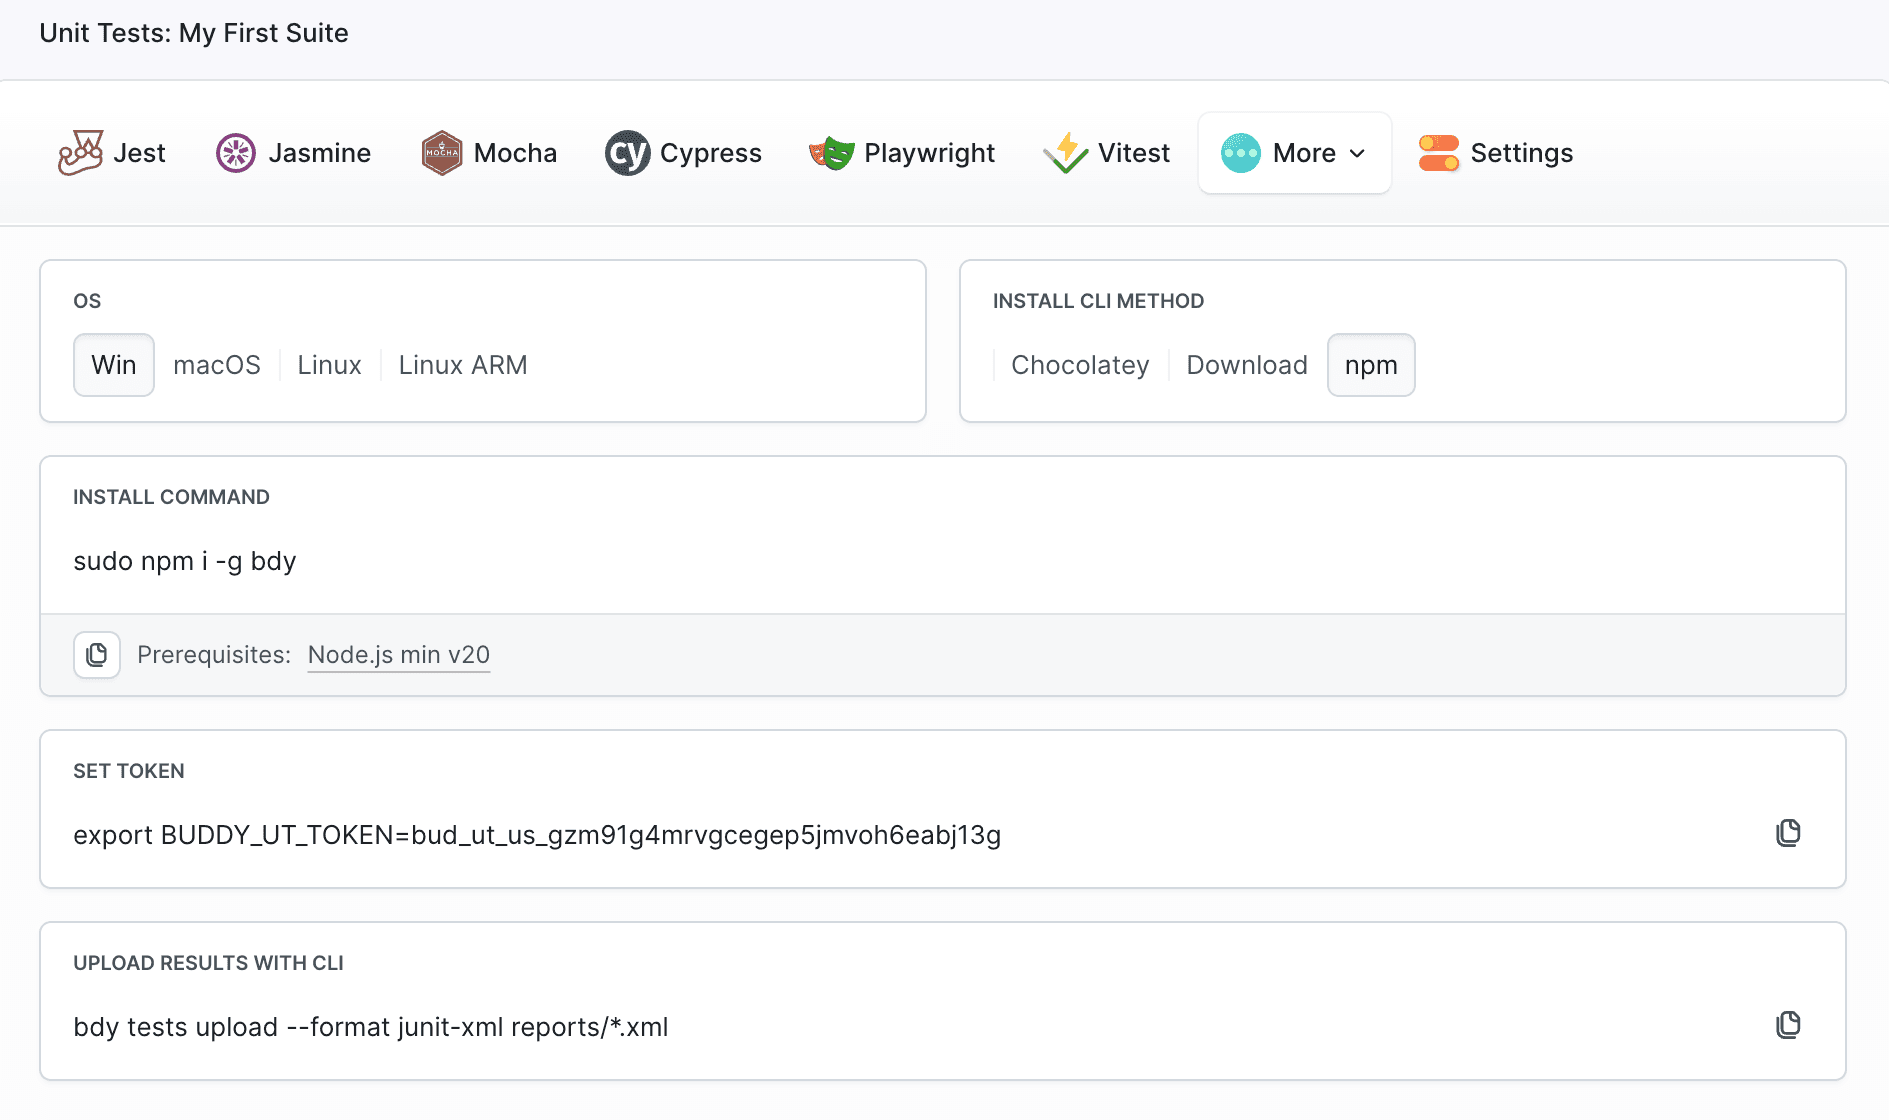Choose Chocolatey as install CLI method
The image size is (1889, 1120).
[1080, 364]
